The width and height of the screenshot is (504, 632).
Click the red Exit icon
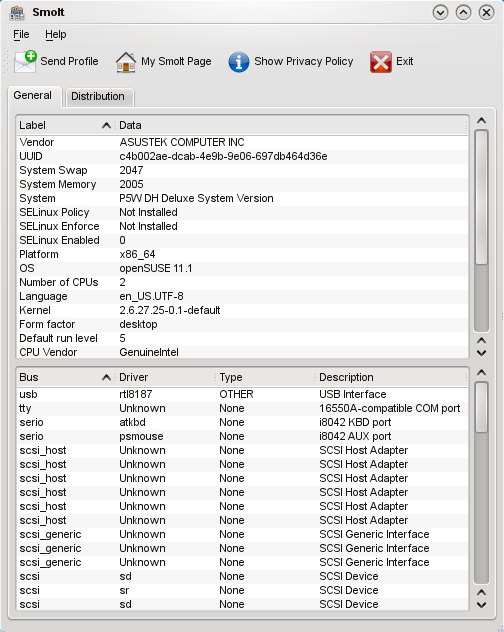coord(381,62)
